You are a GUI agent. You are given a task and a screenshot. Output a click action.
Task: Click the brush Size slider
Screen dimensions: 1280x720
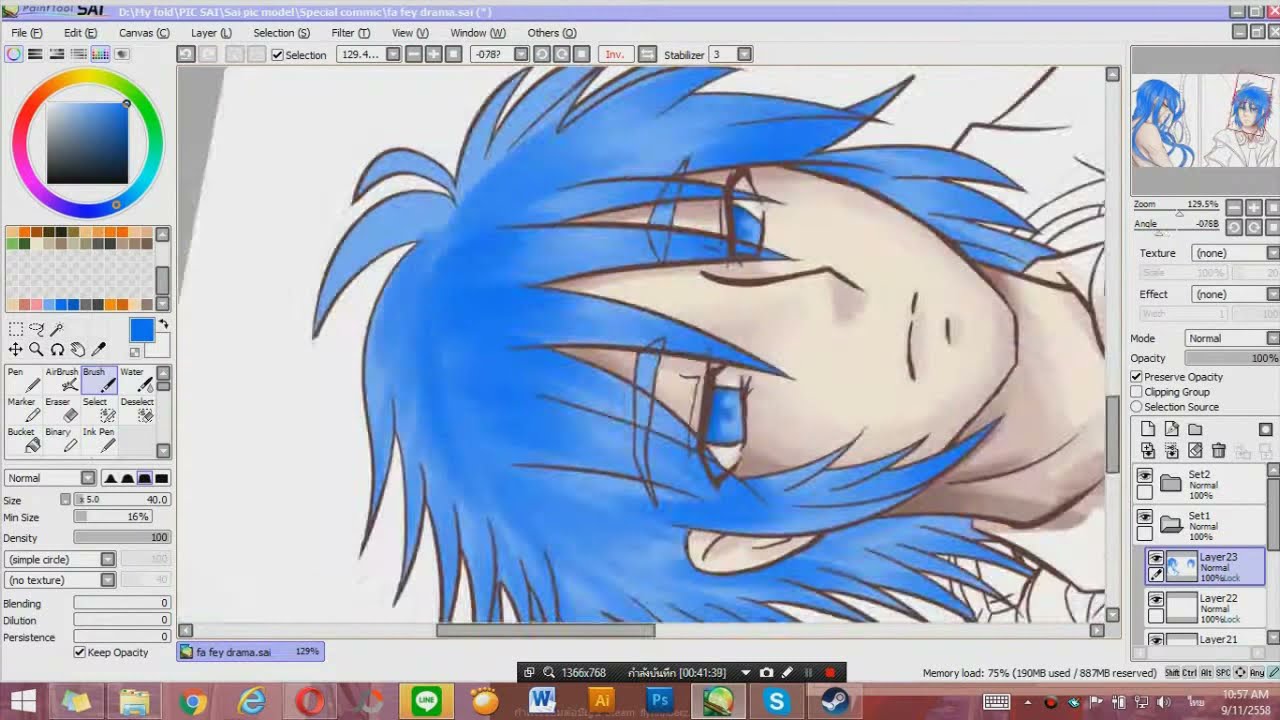pyautogui.click(x=121, y=499)
